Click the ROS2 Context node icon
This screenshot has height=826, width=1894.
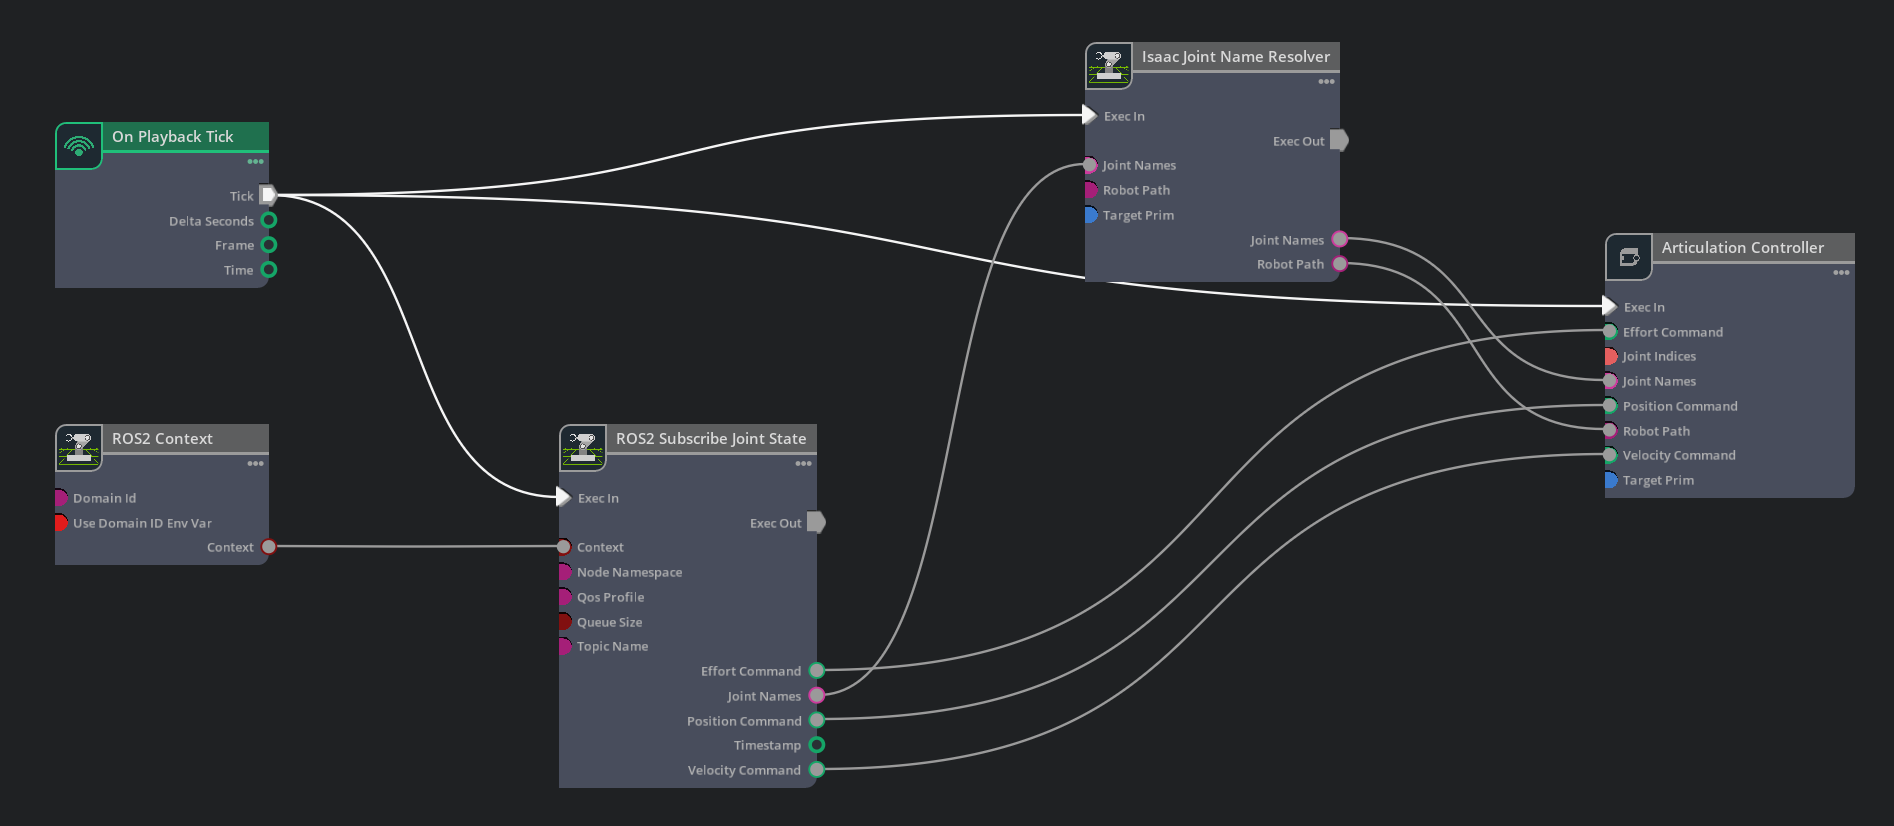(79, 448)
